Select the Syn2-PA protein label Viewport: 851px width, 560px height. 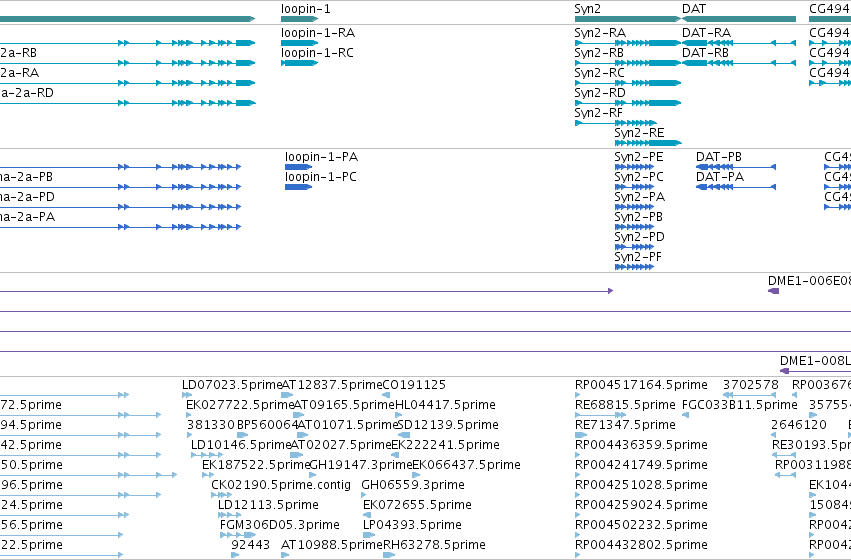640,197
